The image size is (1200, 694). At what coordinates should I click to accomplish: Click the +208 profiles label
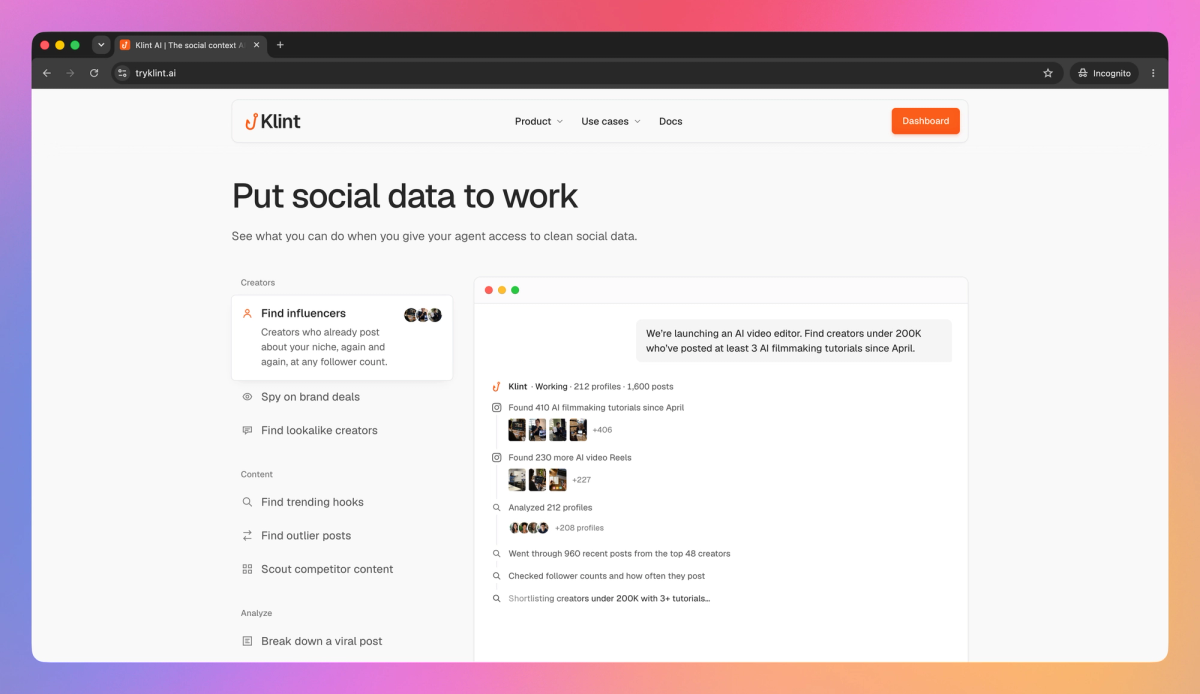[x=579, y=528]
